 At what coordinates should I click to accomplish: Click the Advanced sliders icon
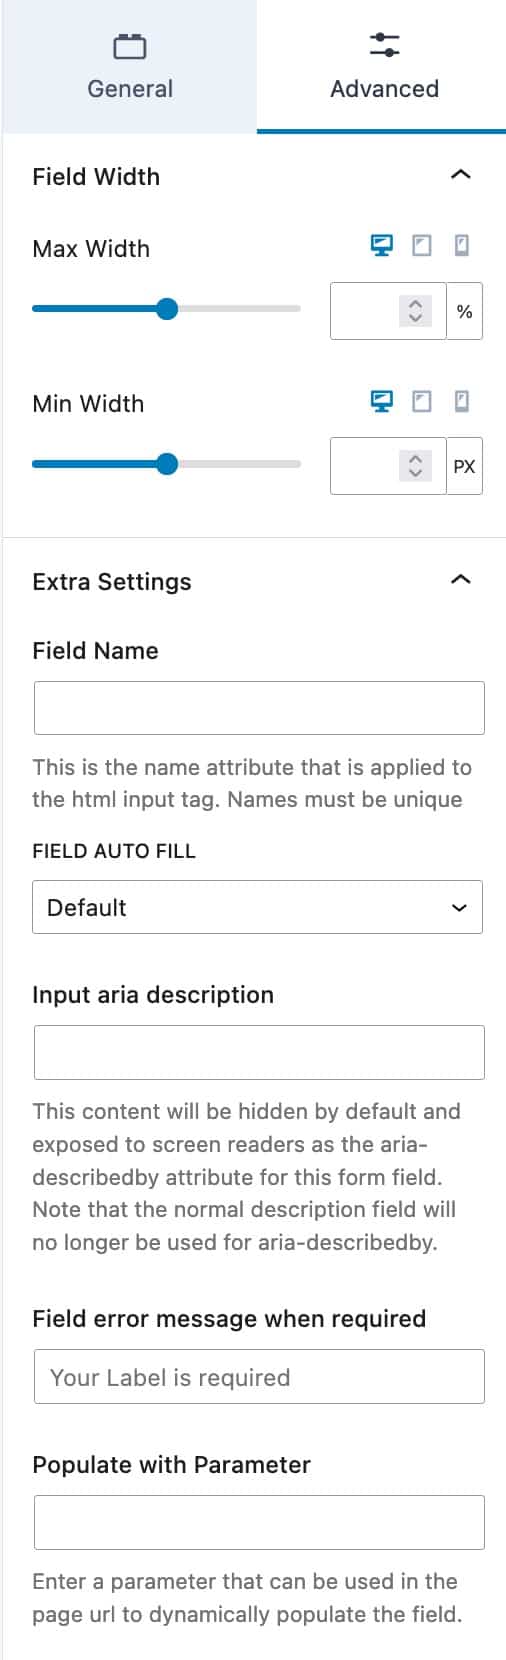pos(384,45)
